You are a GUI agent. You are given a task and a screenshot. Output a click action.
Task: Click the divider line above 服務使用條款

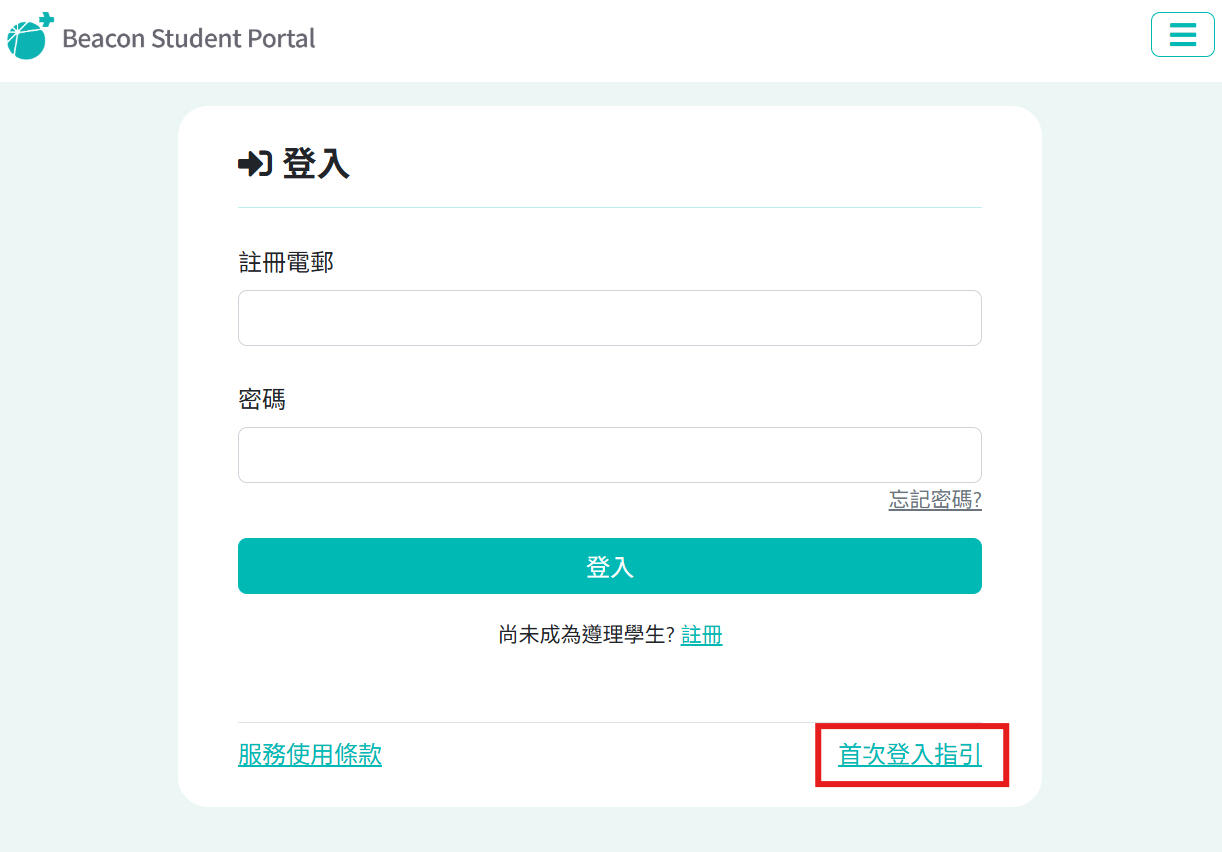tap(520, 722)
